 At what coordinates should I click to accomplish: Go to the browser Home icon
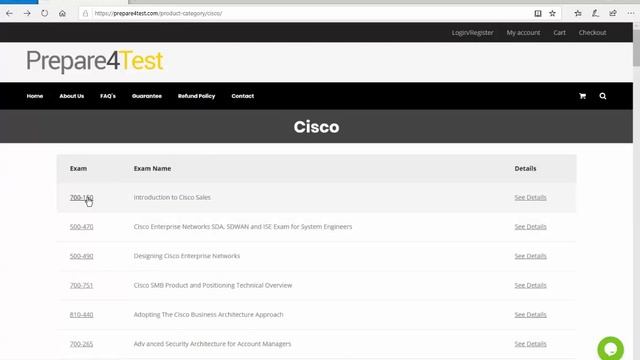tap(62, 13)
